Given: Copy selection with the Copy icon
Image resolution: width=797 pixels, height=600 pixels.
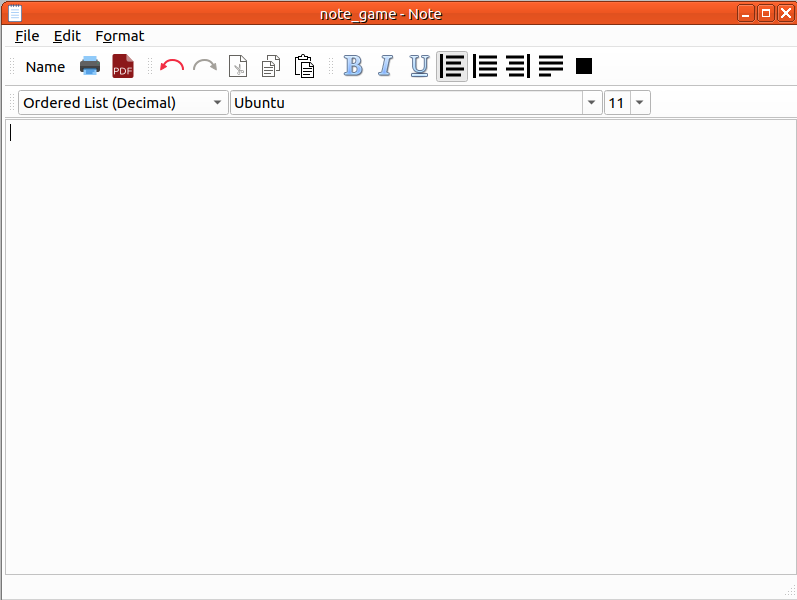Looking at the screenshot, I should point(271,67).
